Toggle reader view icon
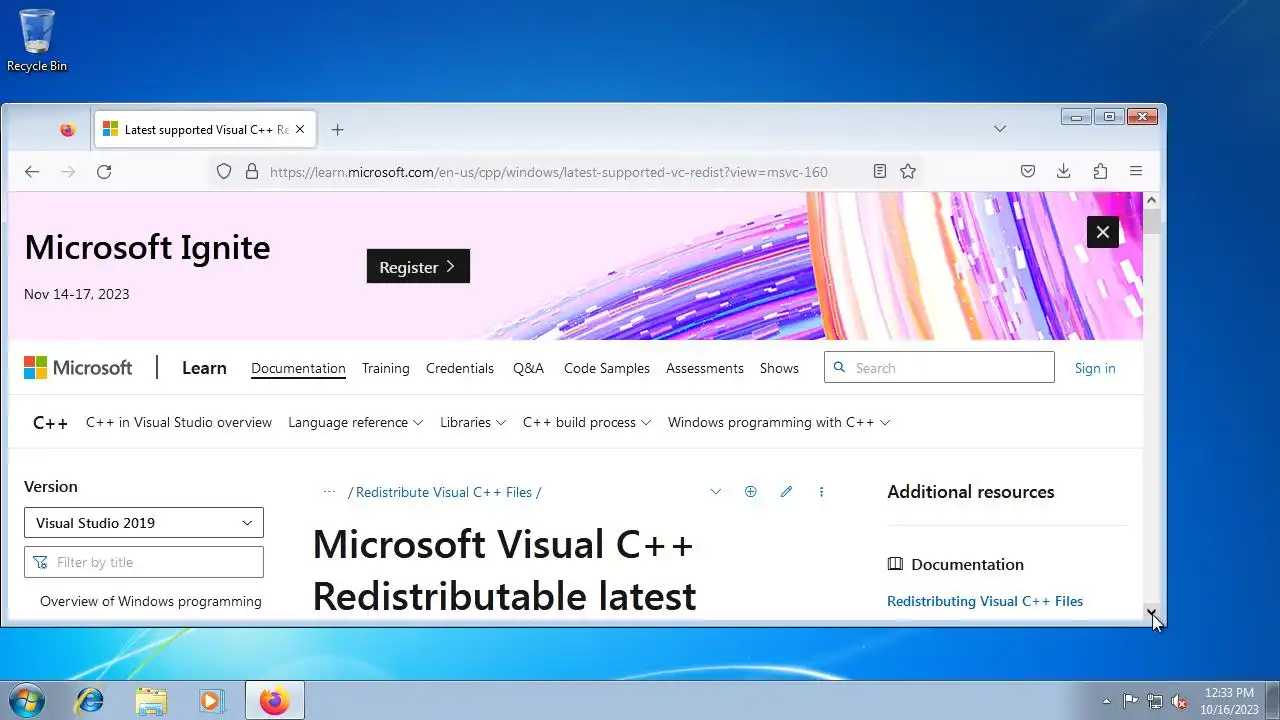Image resolution: width=1280 pixels, height=720 pixels. tap(880, 172)
